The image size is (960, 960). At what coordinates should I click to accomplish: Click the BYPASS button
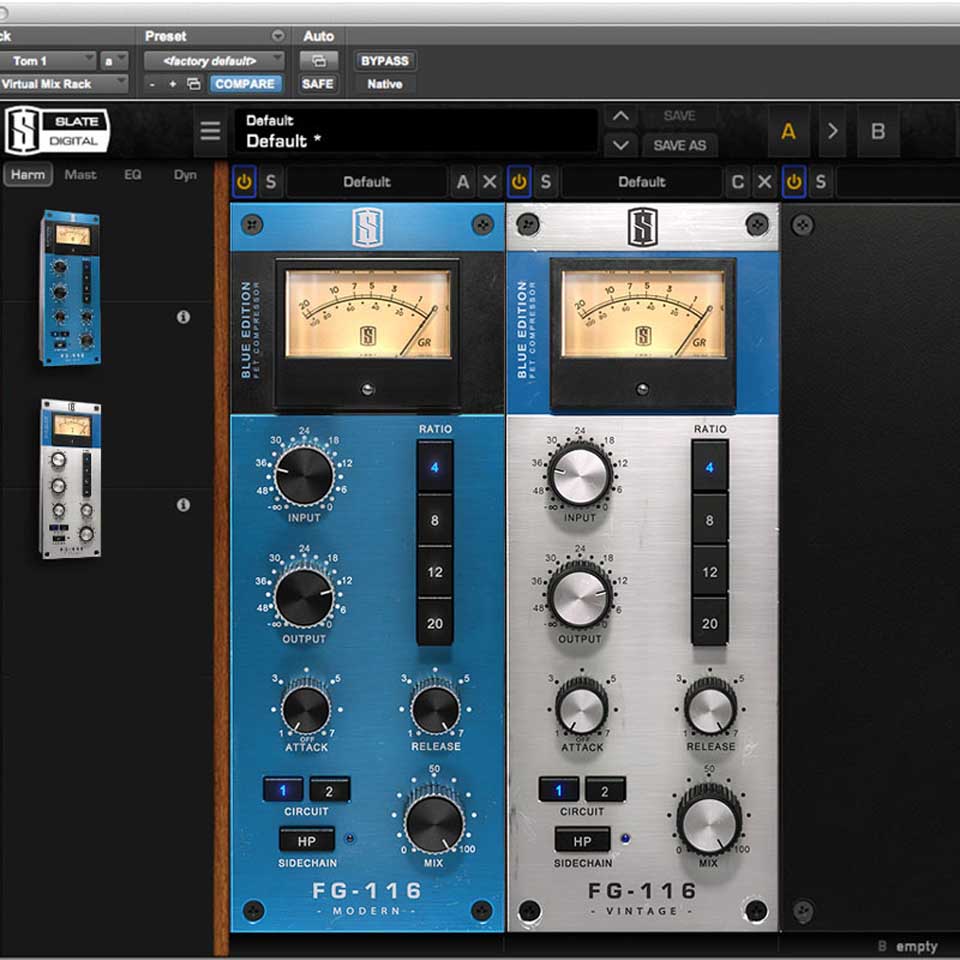coord(385,61)
